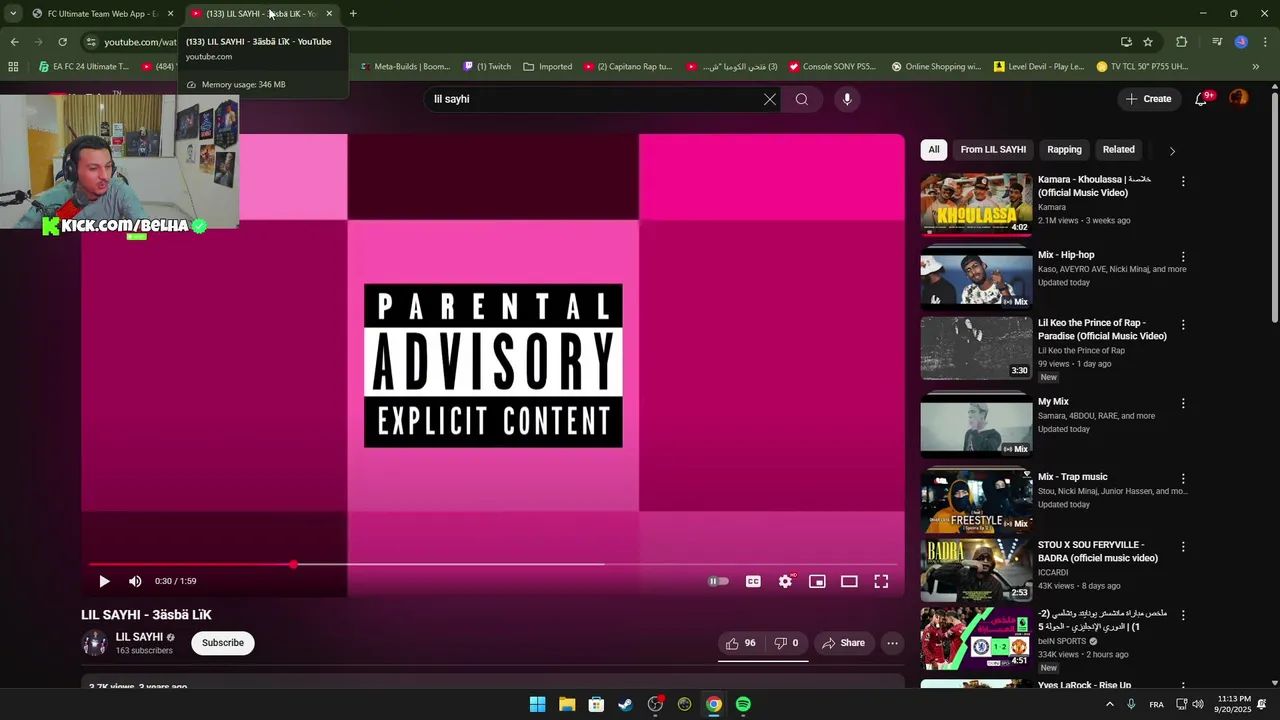
Task: Open the tab search dropdown arrow
Action: pos(13,14)
